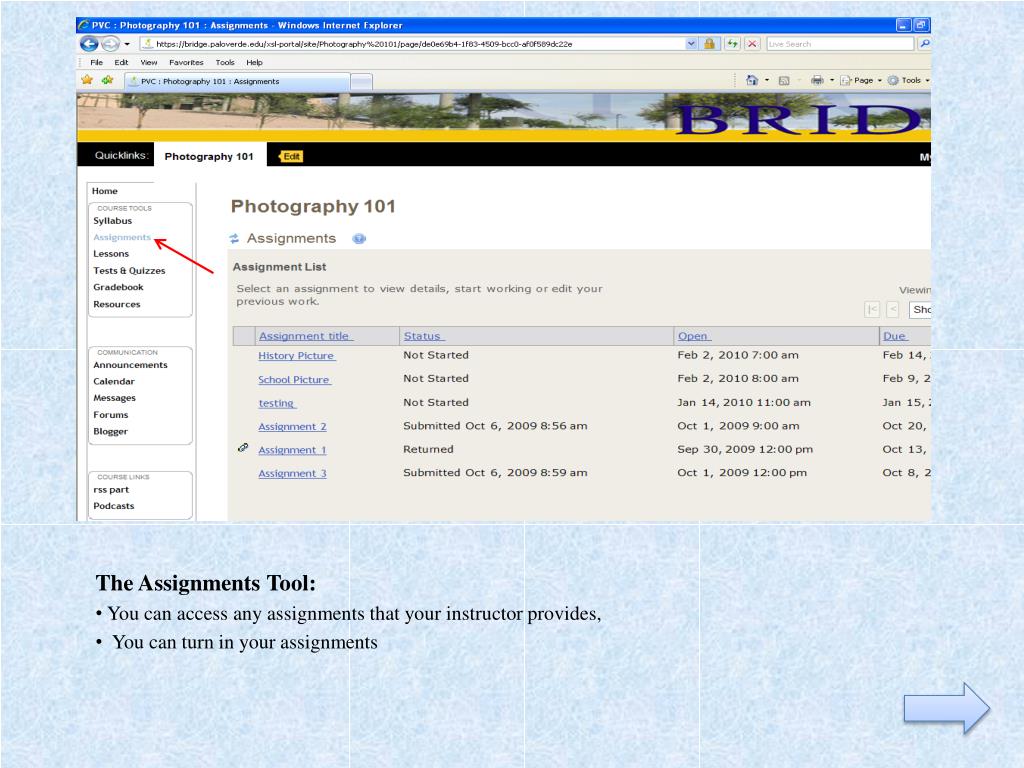
Task: Click the Print toolbar icon
Action: click(817, 80)
